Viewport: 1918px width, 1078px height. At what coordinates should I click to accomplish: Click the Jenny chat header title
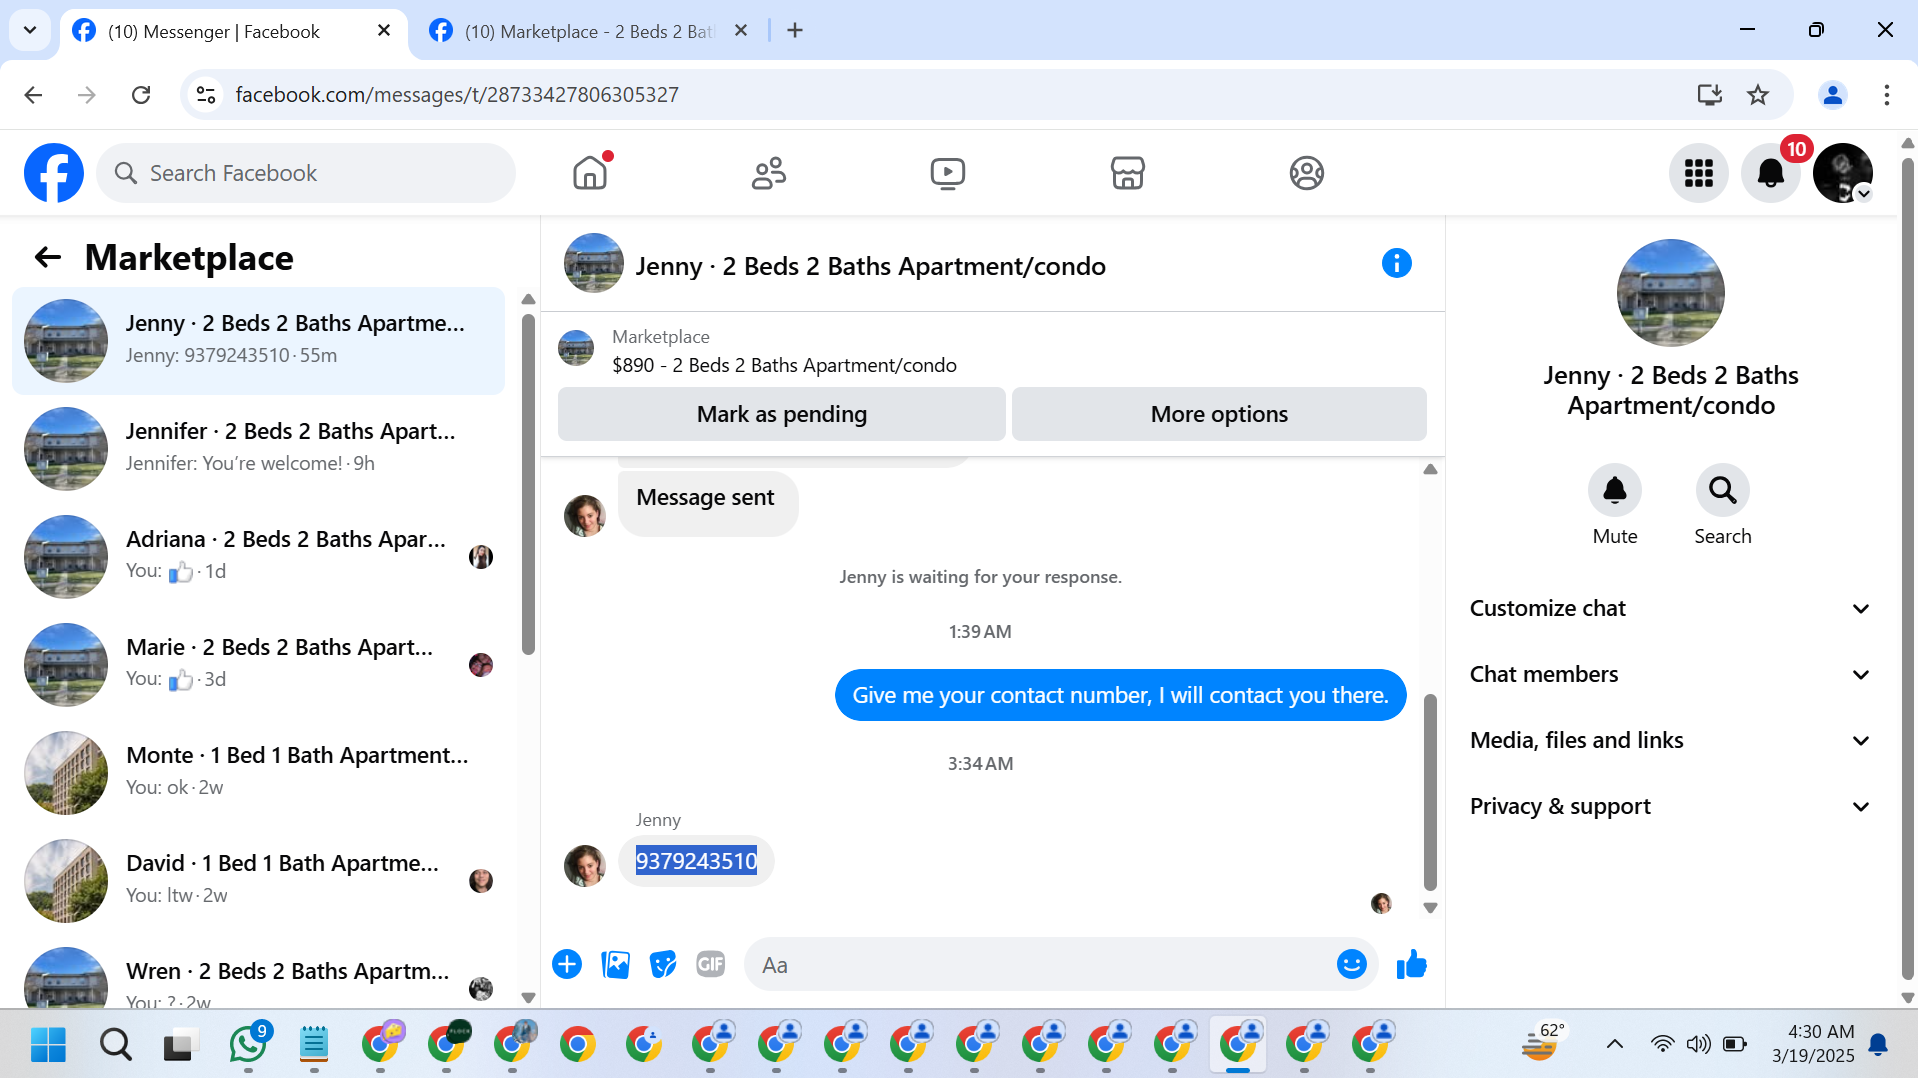(x=870, y=266)
